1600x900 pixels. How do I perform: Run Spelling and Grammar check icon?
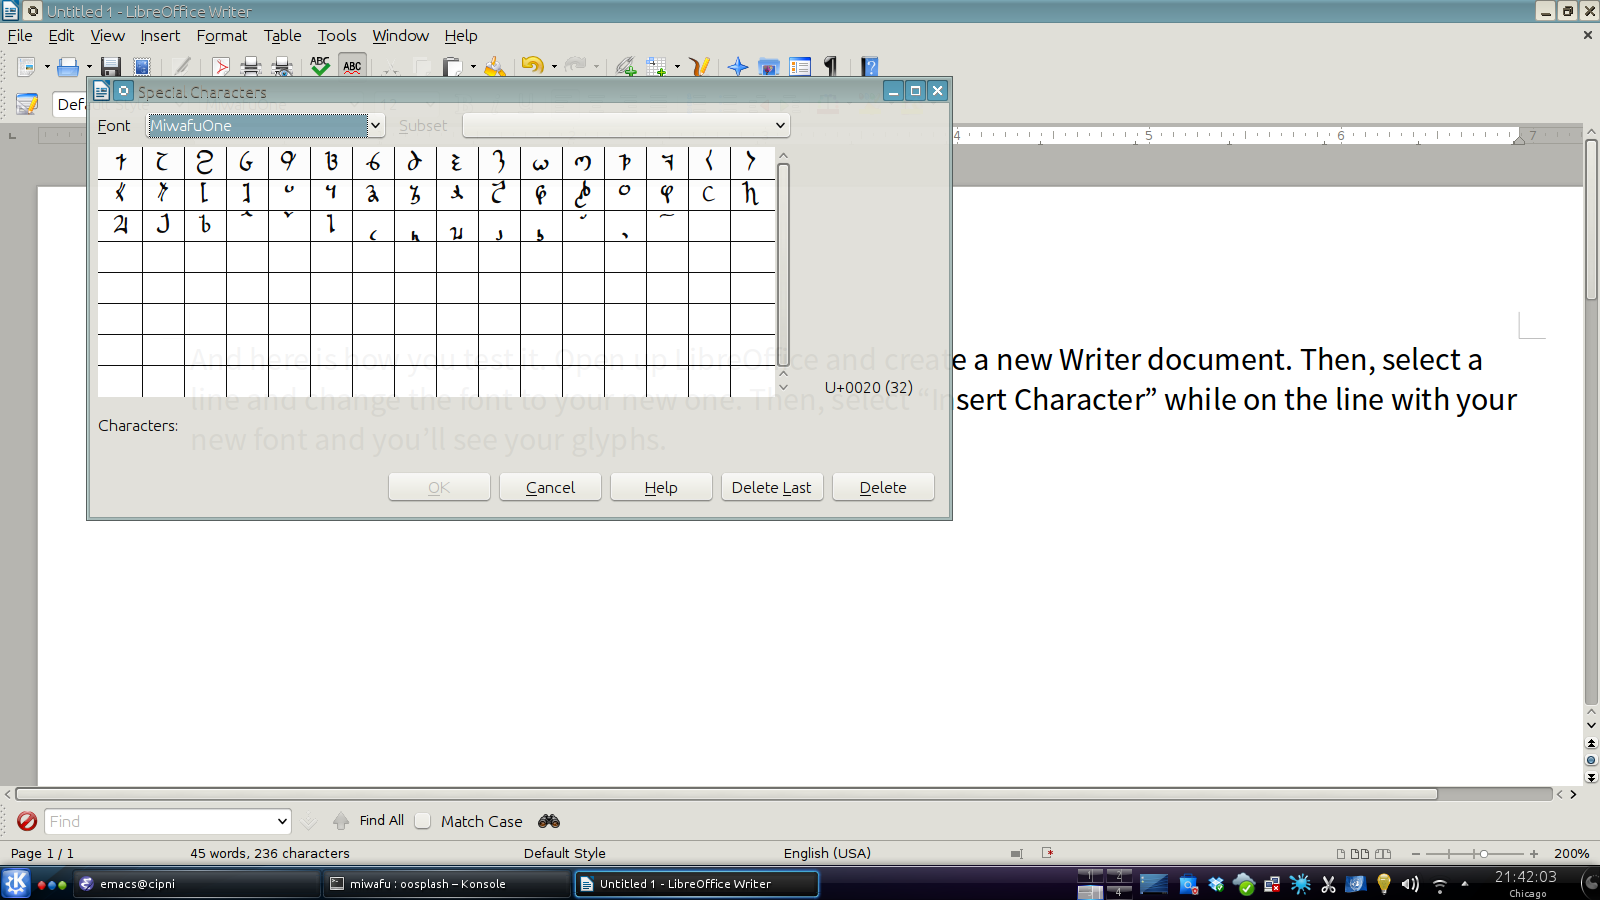[x=320, y=66]
